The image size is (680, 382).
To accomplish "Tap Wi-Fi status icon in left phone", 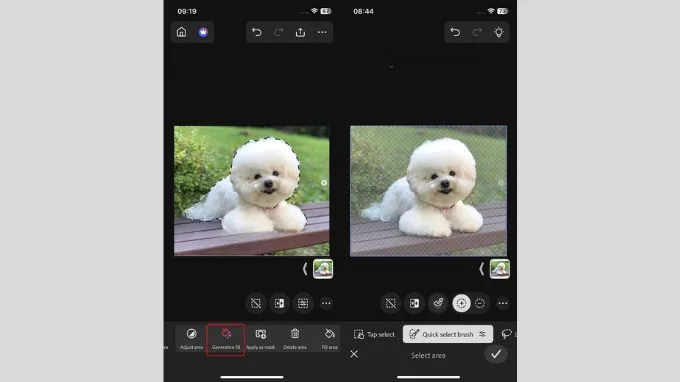I will coord(314,11).
